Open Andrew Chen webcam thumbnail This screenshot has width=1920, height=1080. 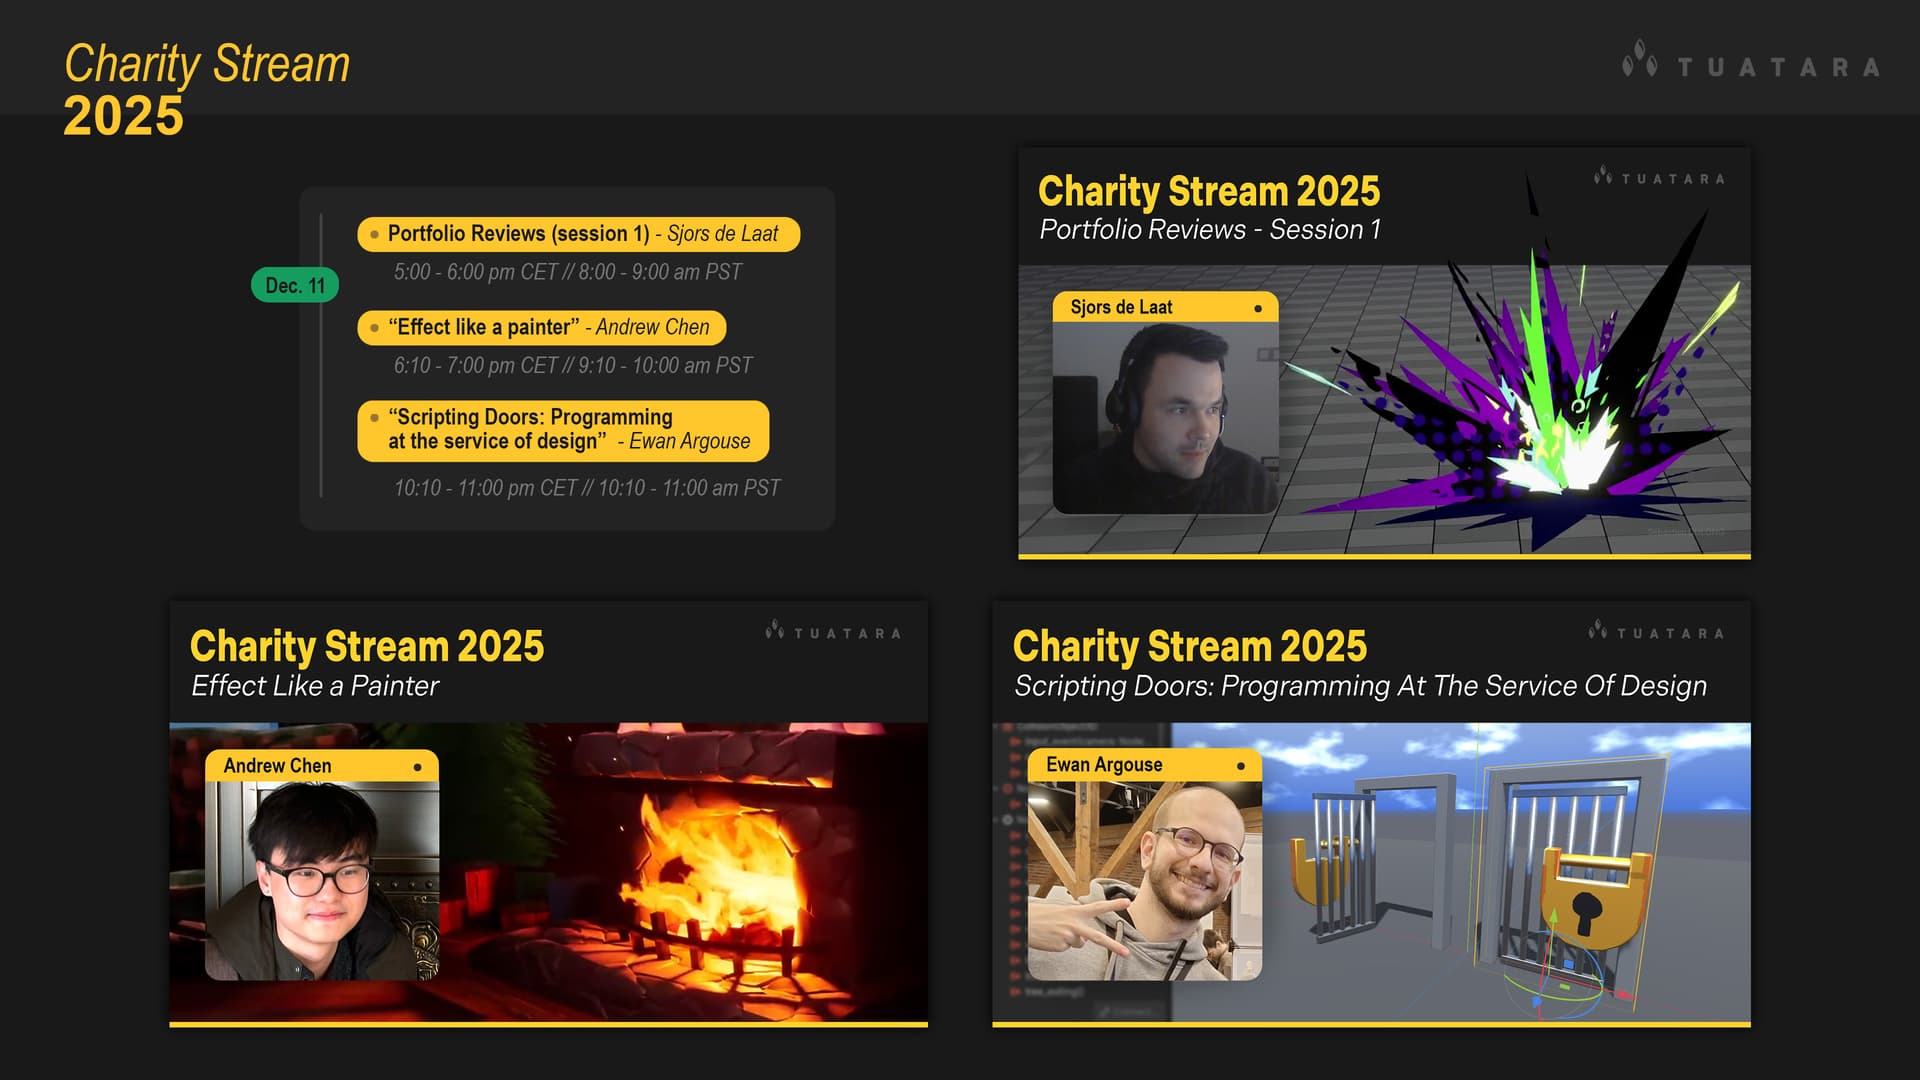click(x=321, y=879)
